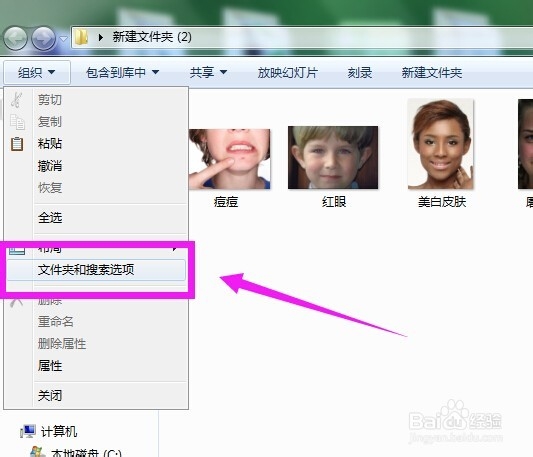Go back with the Back arrow button

point(15,38)
